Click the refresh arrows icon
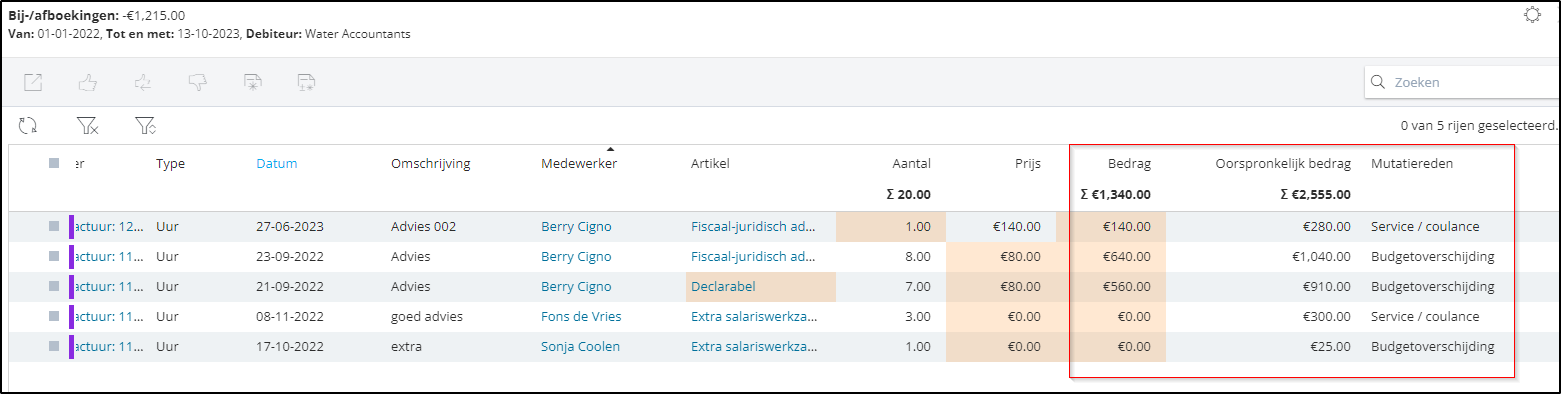Viewport: 1561px width, 394px height. (x=28, y=126)
